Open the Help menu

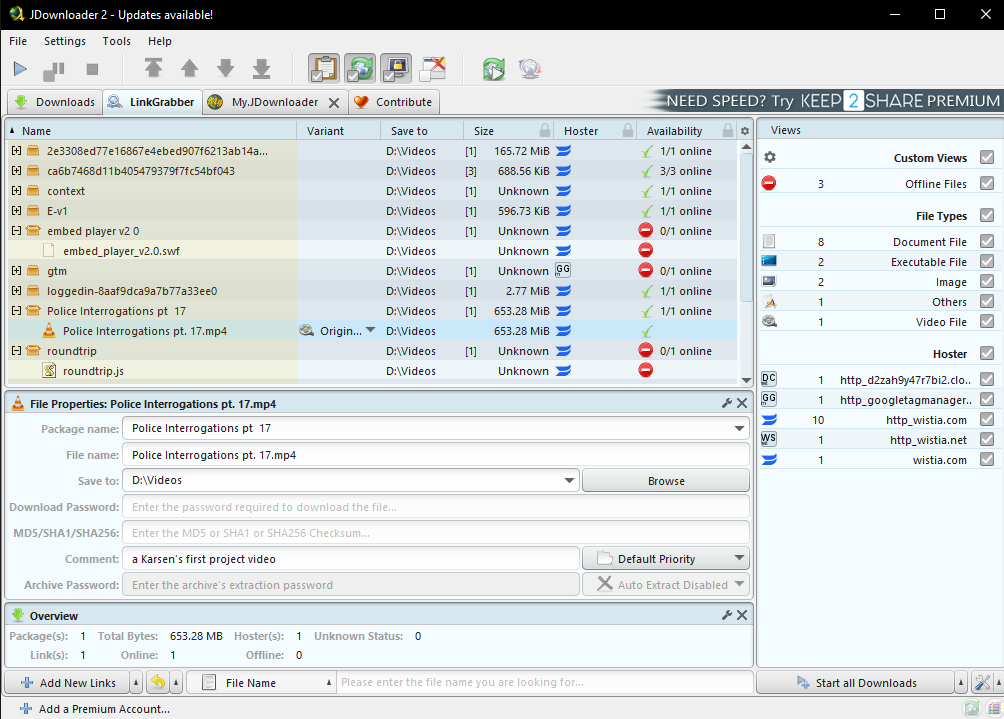(x=159, y=41)
